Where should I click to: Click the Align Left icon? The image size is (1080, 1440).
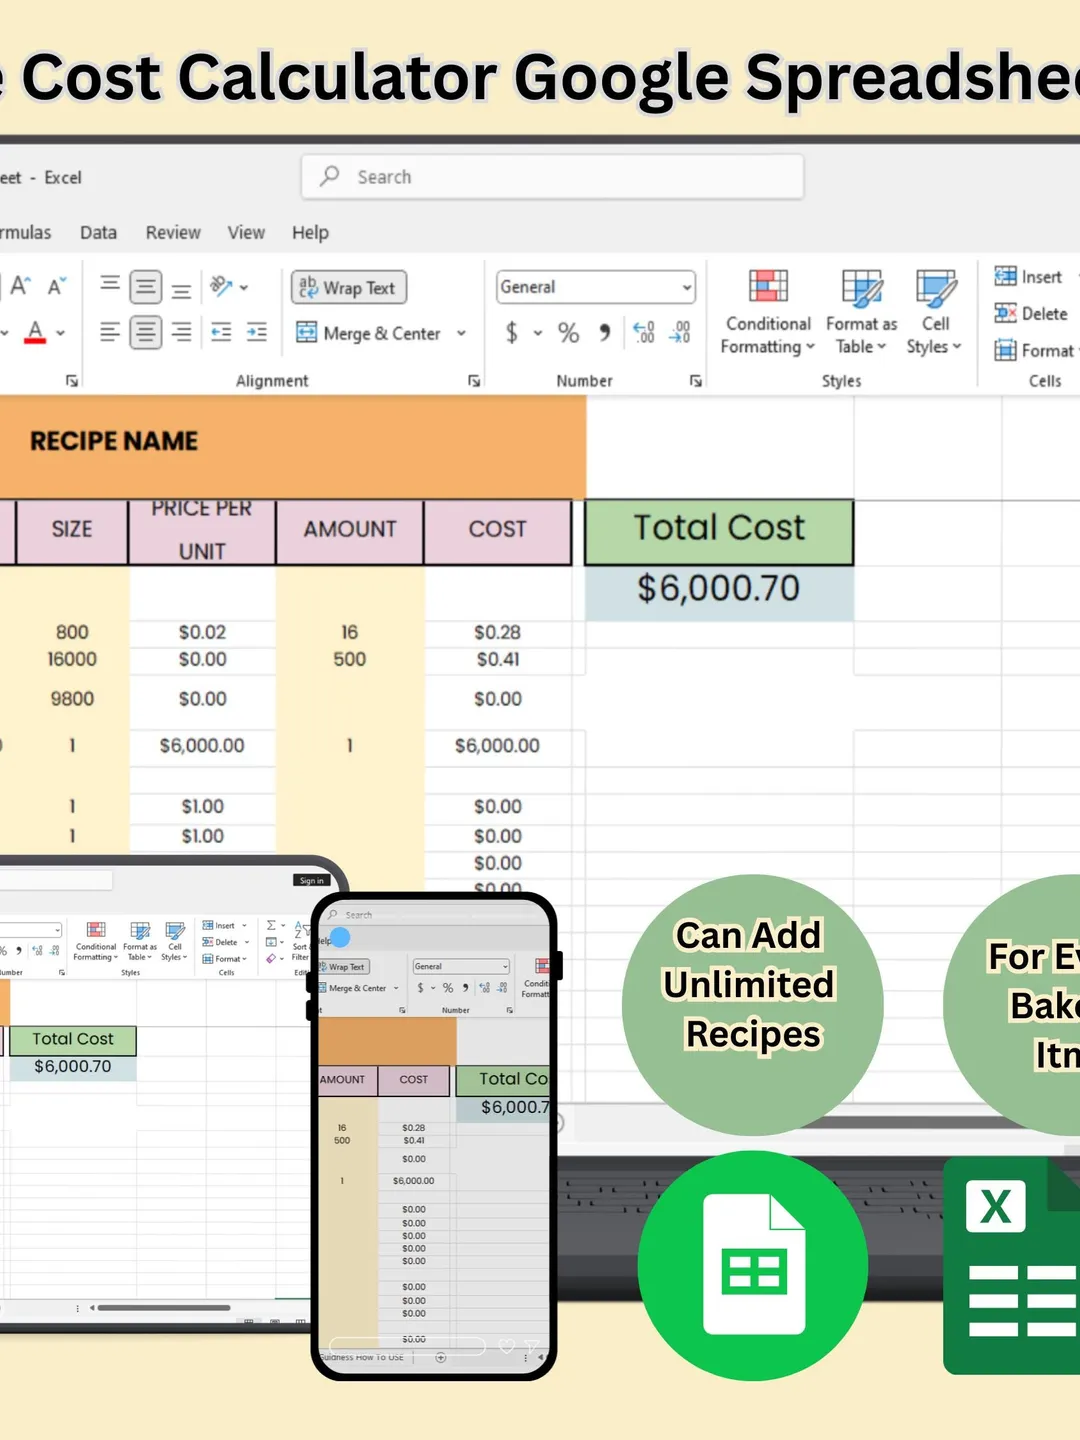click(110, 332)
